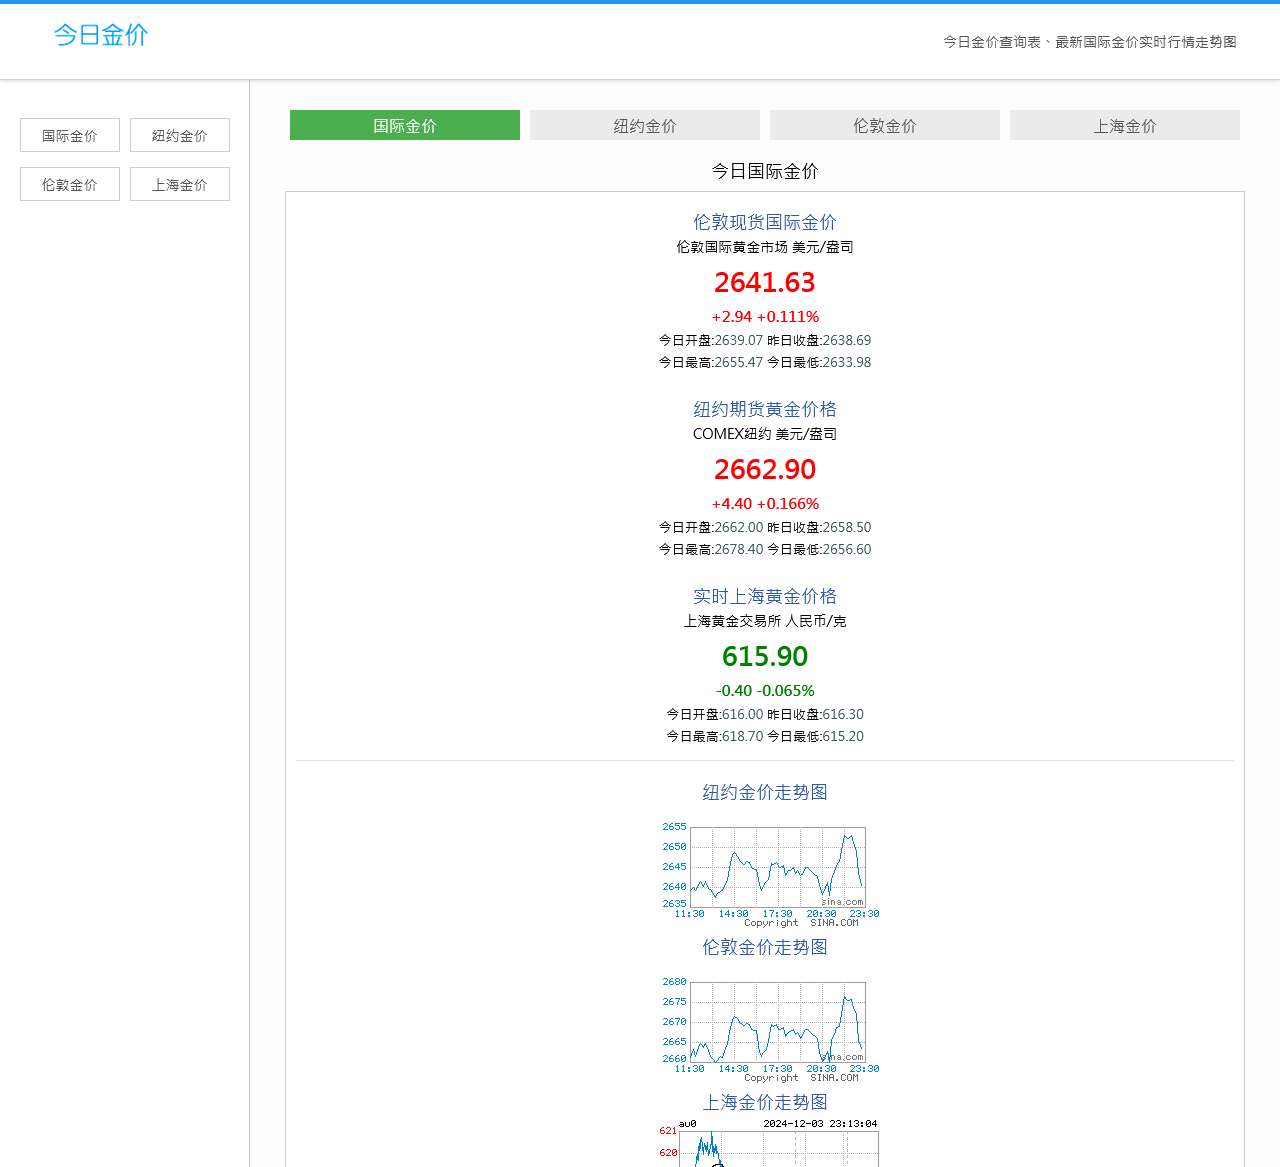Select 伦敦金价 button in left sidebar
Screen dimensions: 1280x1167
click(70, 185)
